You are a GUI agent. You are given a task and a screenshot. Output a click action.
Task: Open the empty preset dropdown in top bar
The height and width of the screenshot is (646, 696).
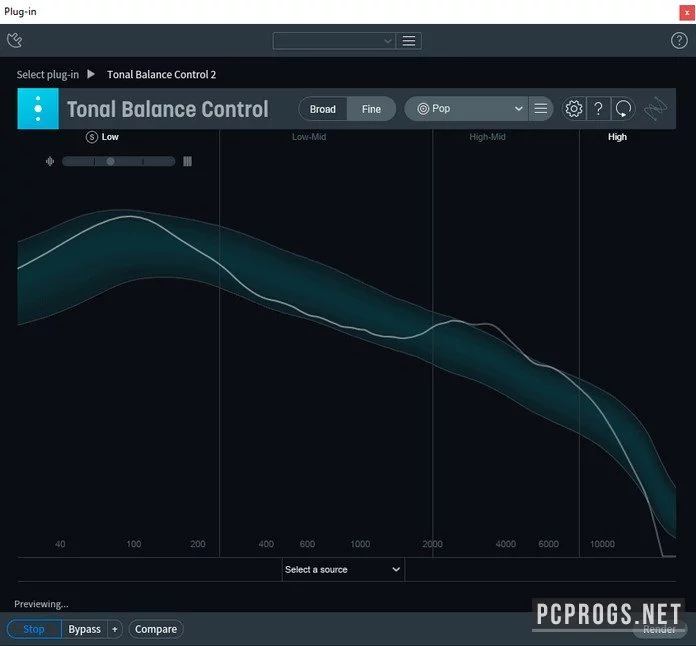334,41
